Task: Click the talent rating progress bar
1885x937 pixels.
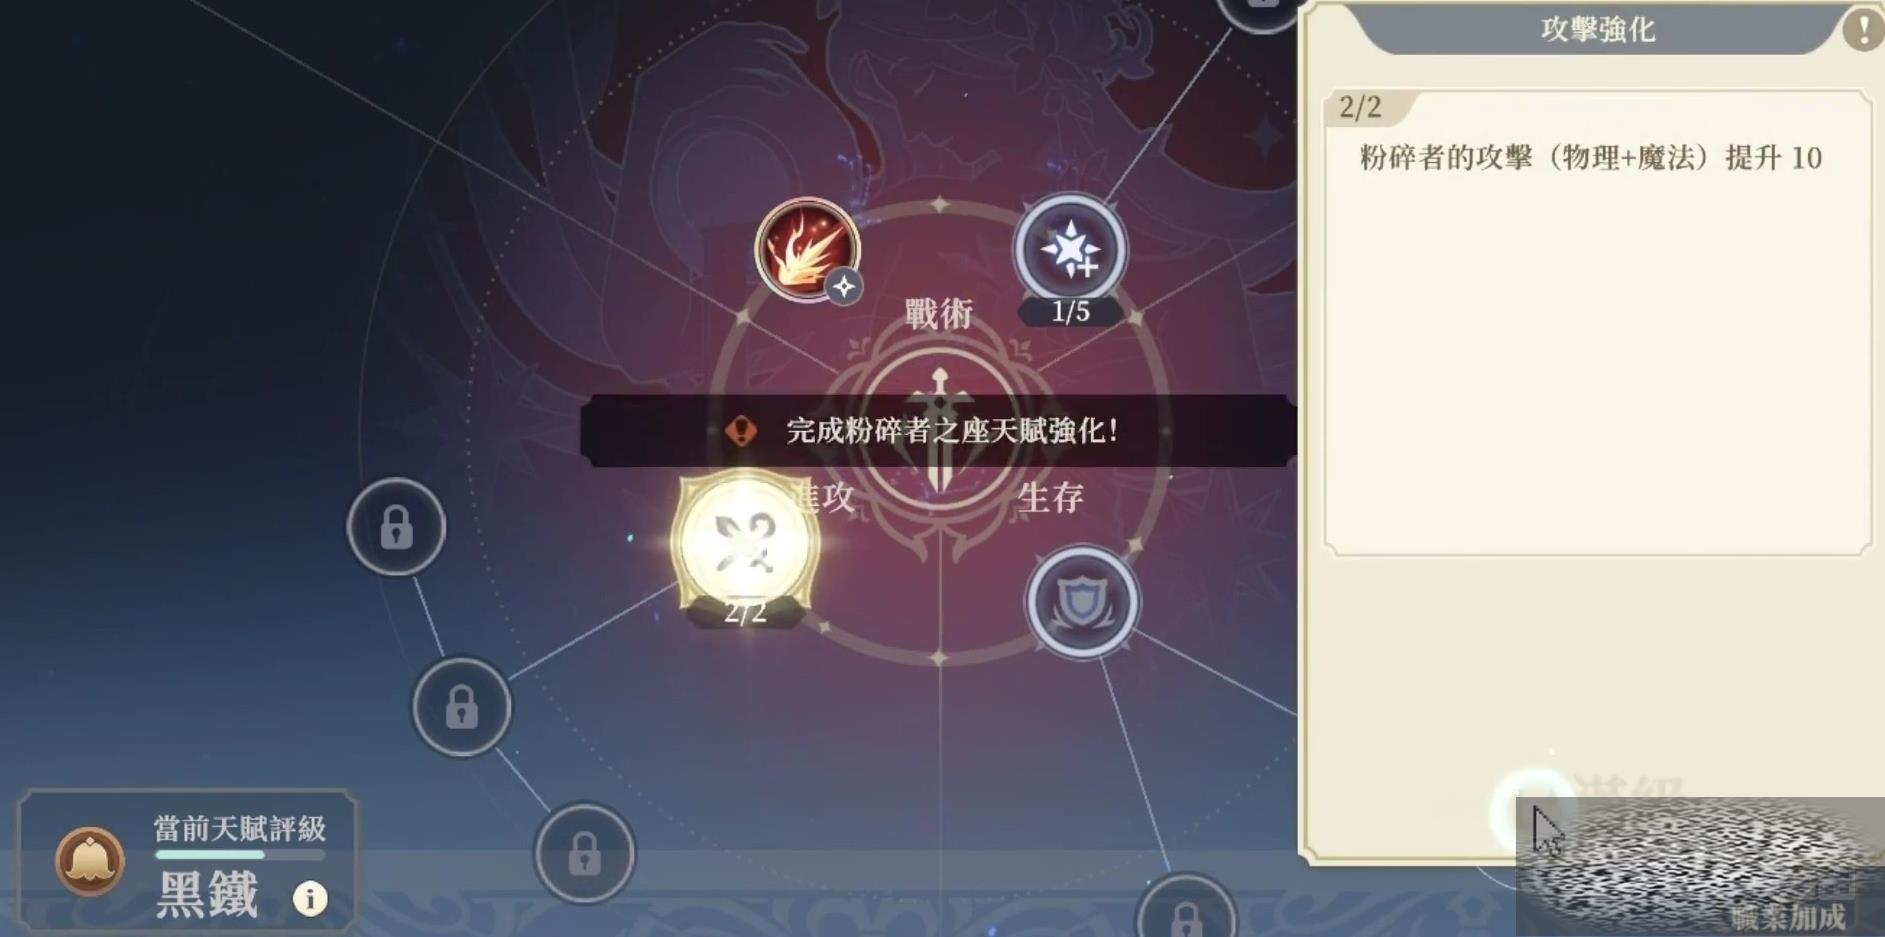Action: (x=240, y=855)
